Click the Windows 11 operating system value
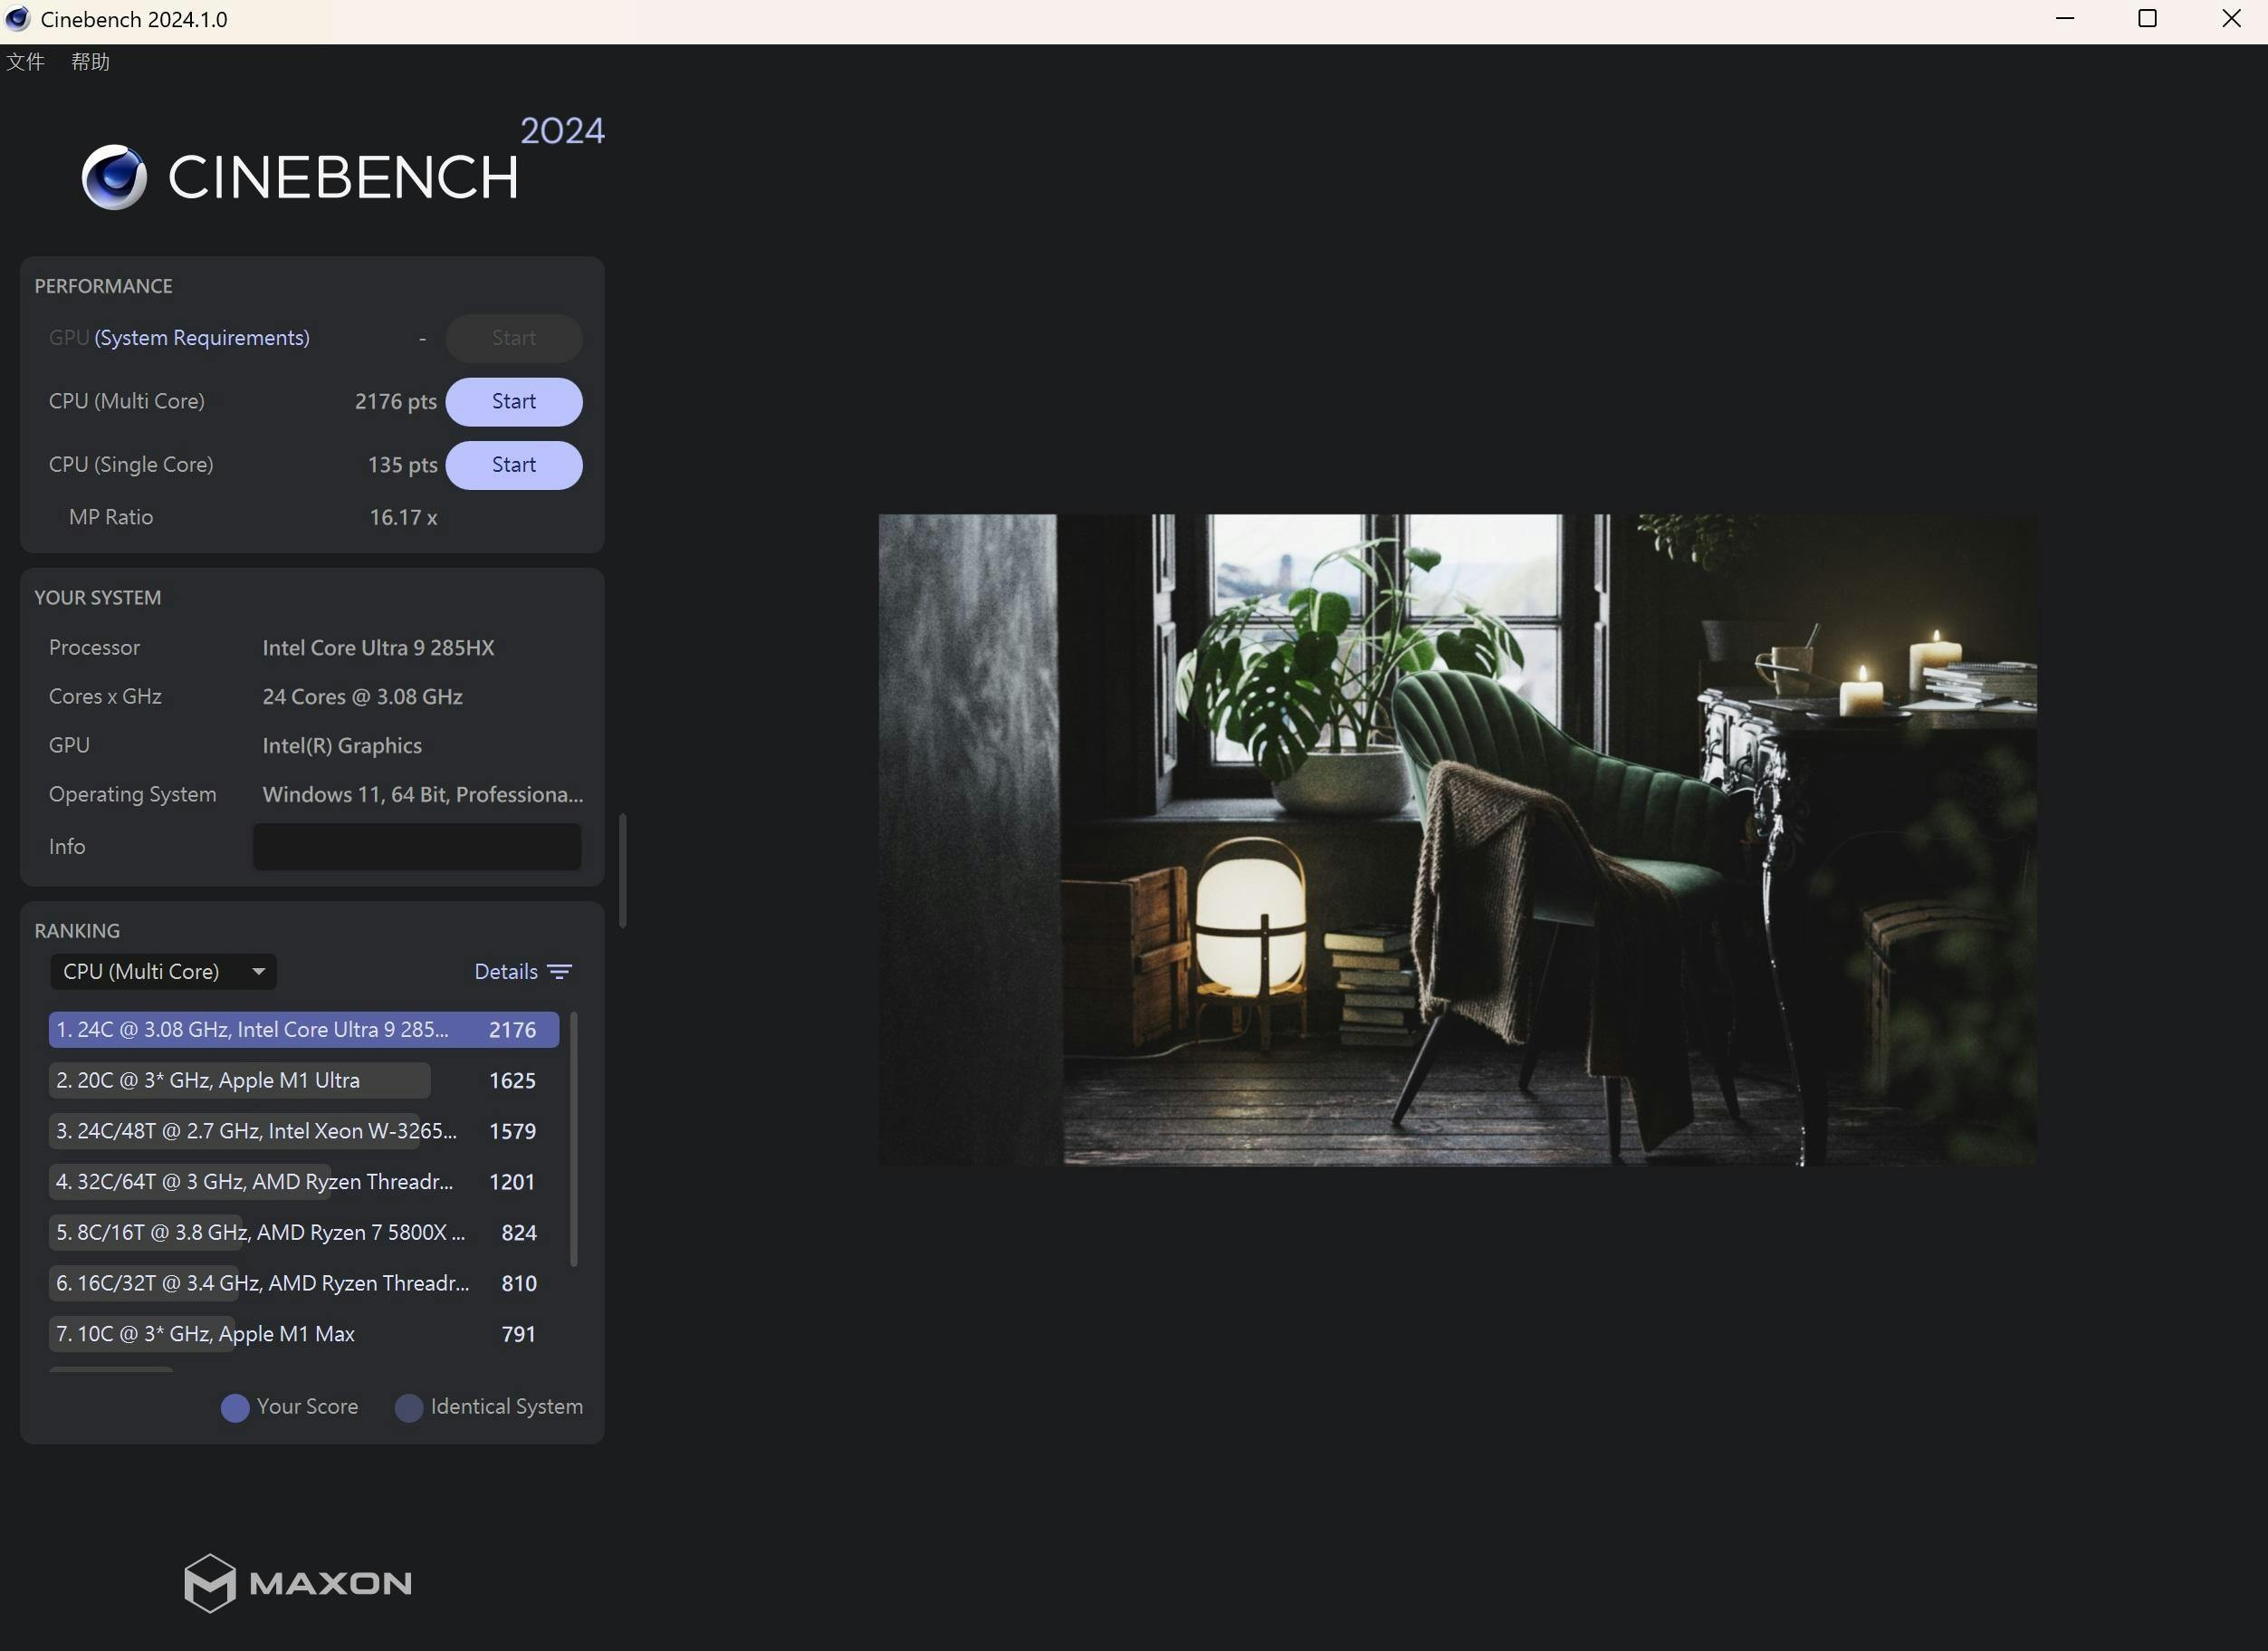2268x1651 pixels. coord(422,794)
